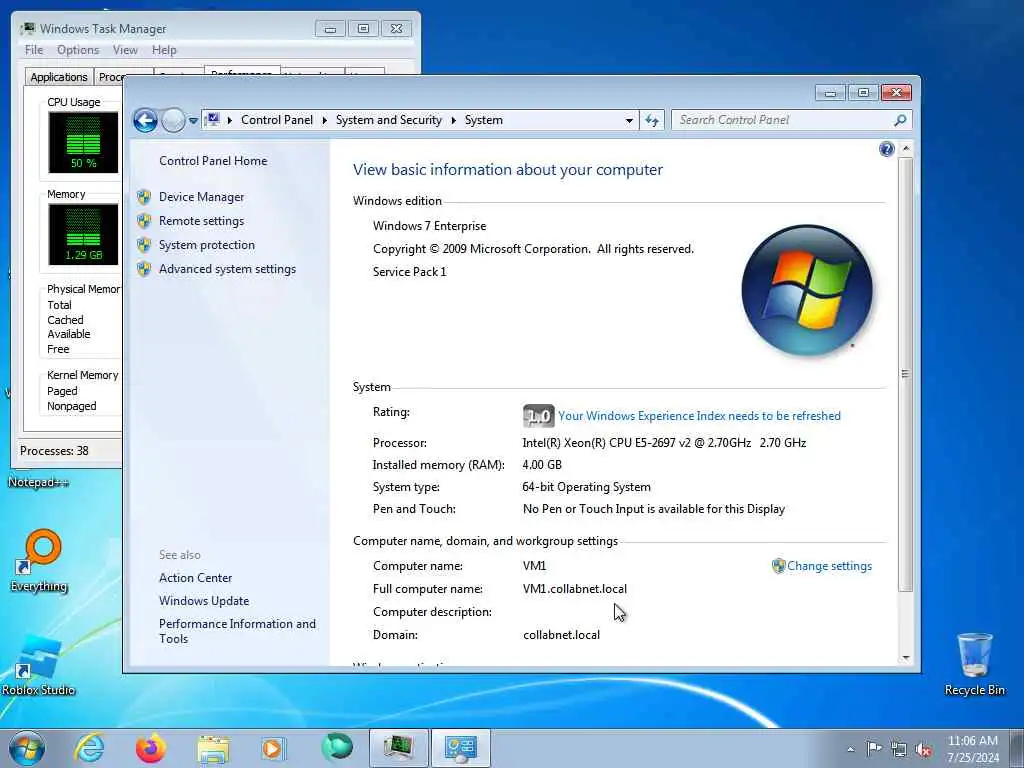
Task: Click the Windows Start button
Action: pyautogui.click(x=27, y=748)
